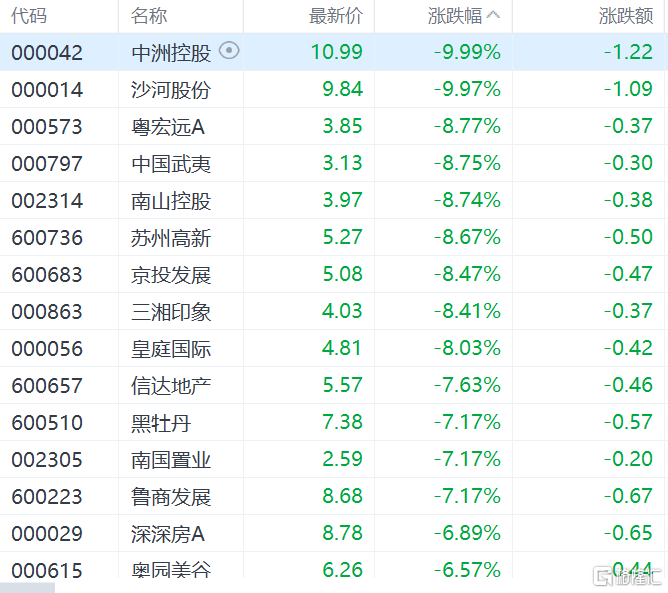Click latest price 7.38
This screenshot has width=668, height=593.
343,422
